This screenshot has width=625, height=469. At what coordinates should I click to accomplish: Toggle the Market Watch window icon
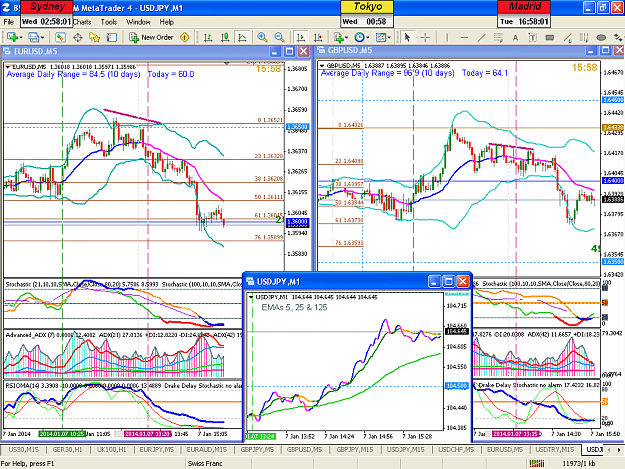(60, 37)
